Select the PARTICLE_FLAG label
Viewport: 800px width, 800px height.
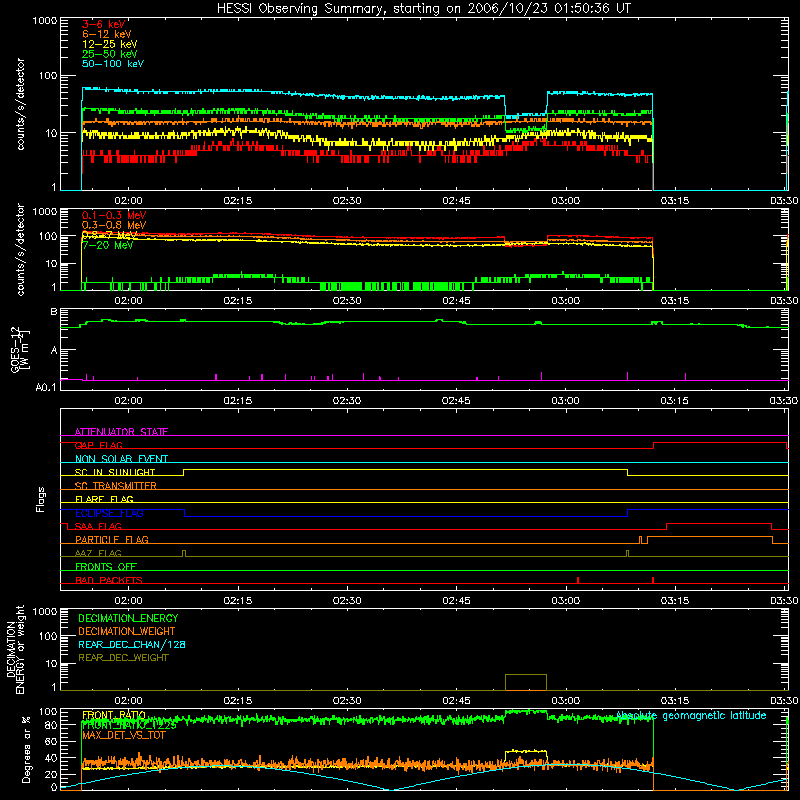(112, 540)
